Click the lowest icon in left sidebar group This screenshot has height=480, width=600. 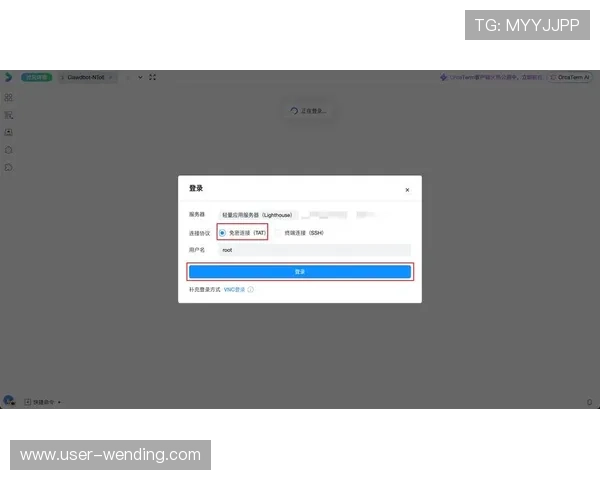coord(9,166)
